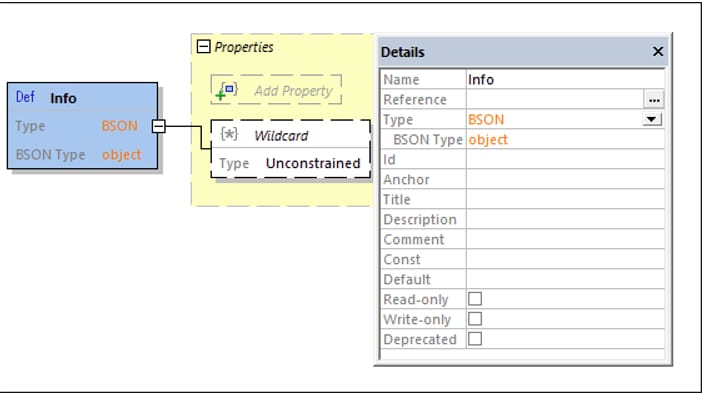Viewport: 703px width, 393px height.
Task: Collapse the Properties section
Action: click(x=204, y=46)
